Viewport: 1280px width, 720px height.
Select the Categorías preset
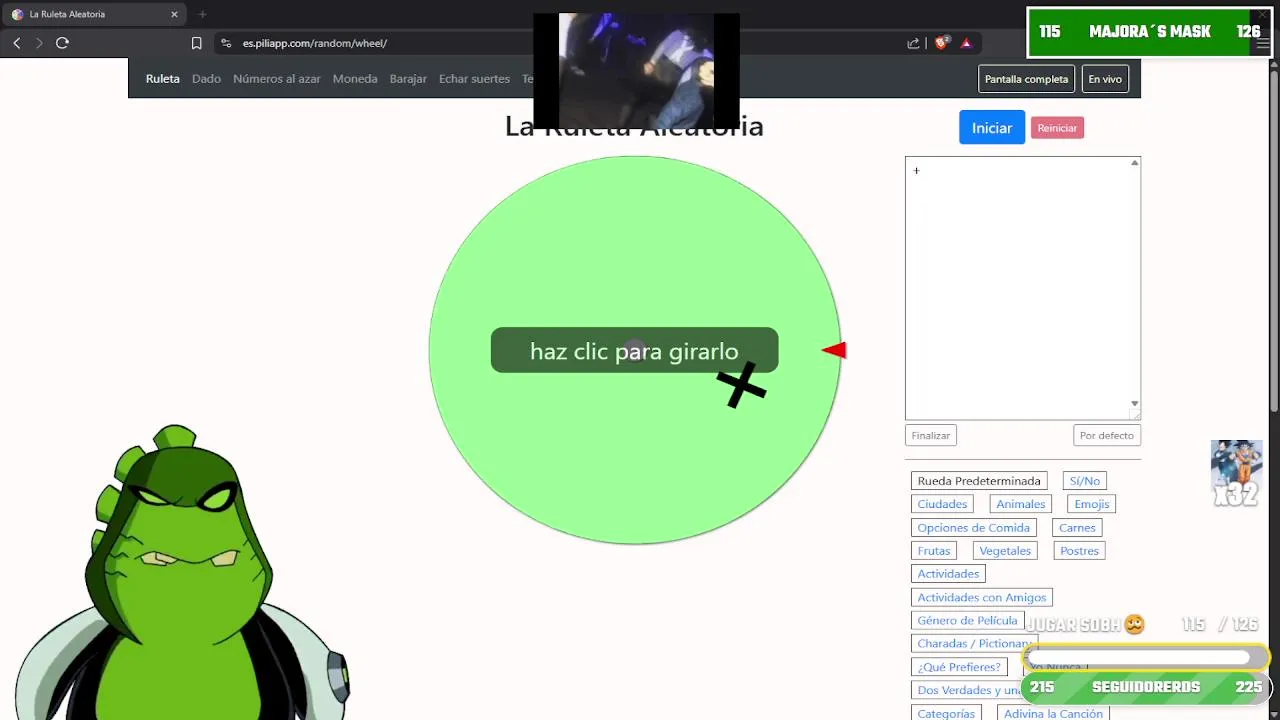[946, 713]
